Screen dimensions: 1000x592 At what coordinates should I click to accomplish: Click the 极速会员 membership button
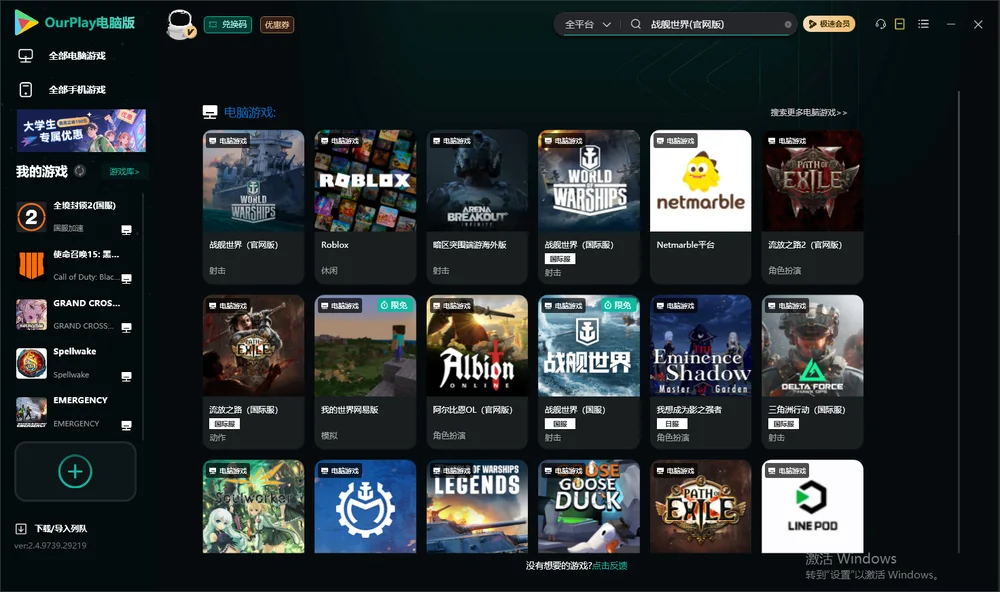pyautogui.click(x=829, y=24)
